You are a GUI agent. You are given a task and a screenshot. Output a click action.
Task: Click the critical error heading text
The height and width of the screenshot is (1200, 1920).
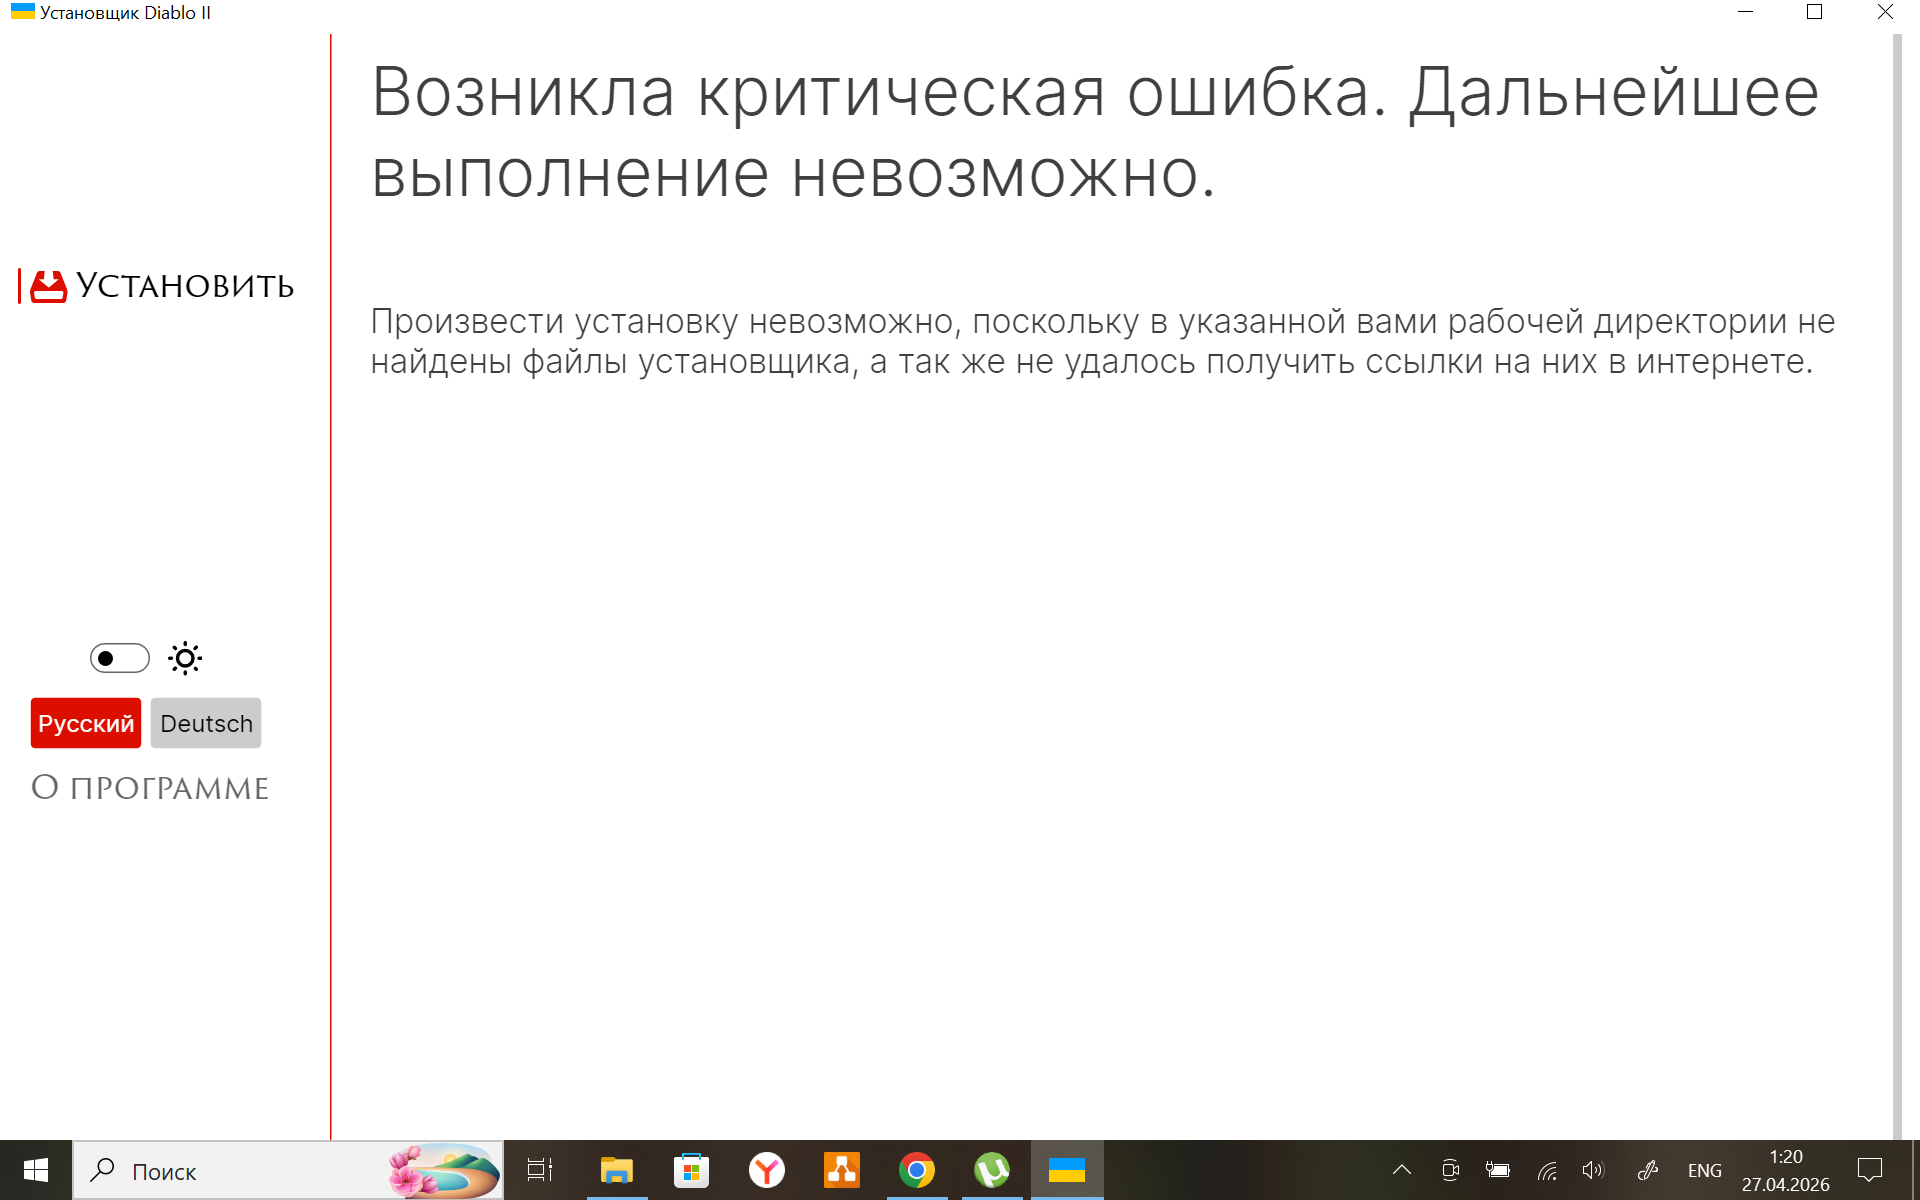[1095, 133]
